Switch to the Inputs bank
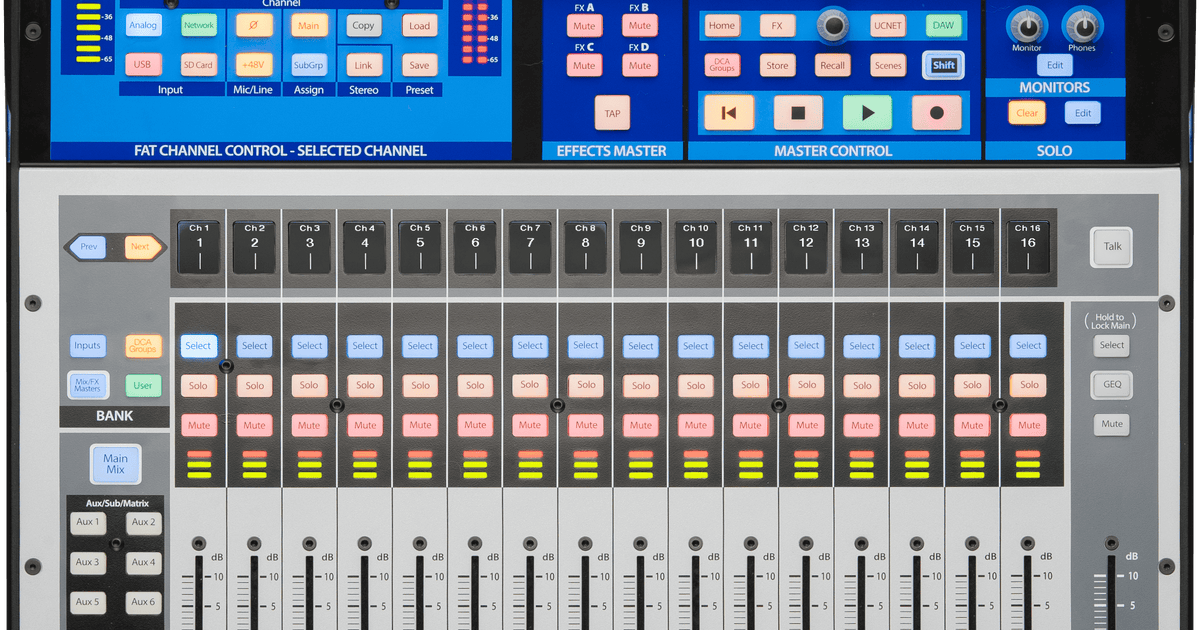 (x=87, y=345)
